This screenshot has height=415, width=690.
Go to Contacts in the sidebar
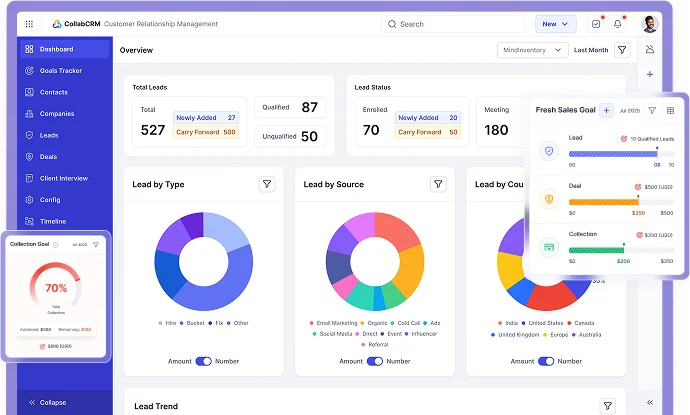tap(53, 92)
